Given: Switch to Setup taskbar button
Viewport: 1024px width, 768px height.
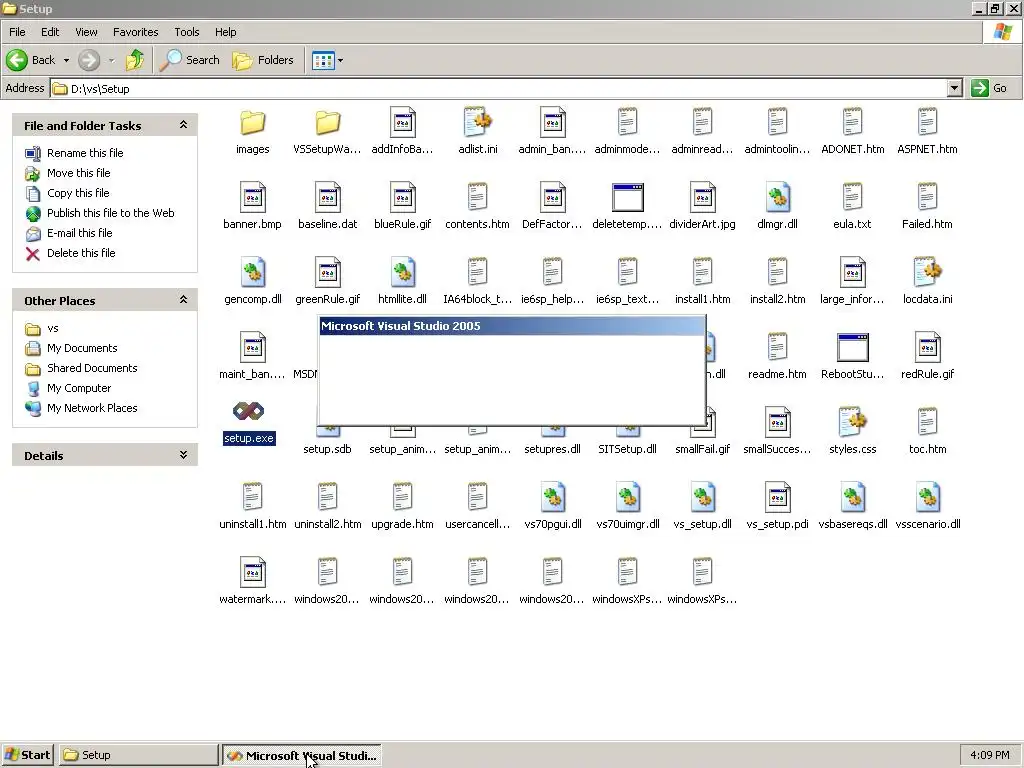Looking at the screenshot, I should 138,755.
